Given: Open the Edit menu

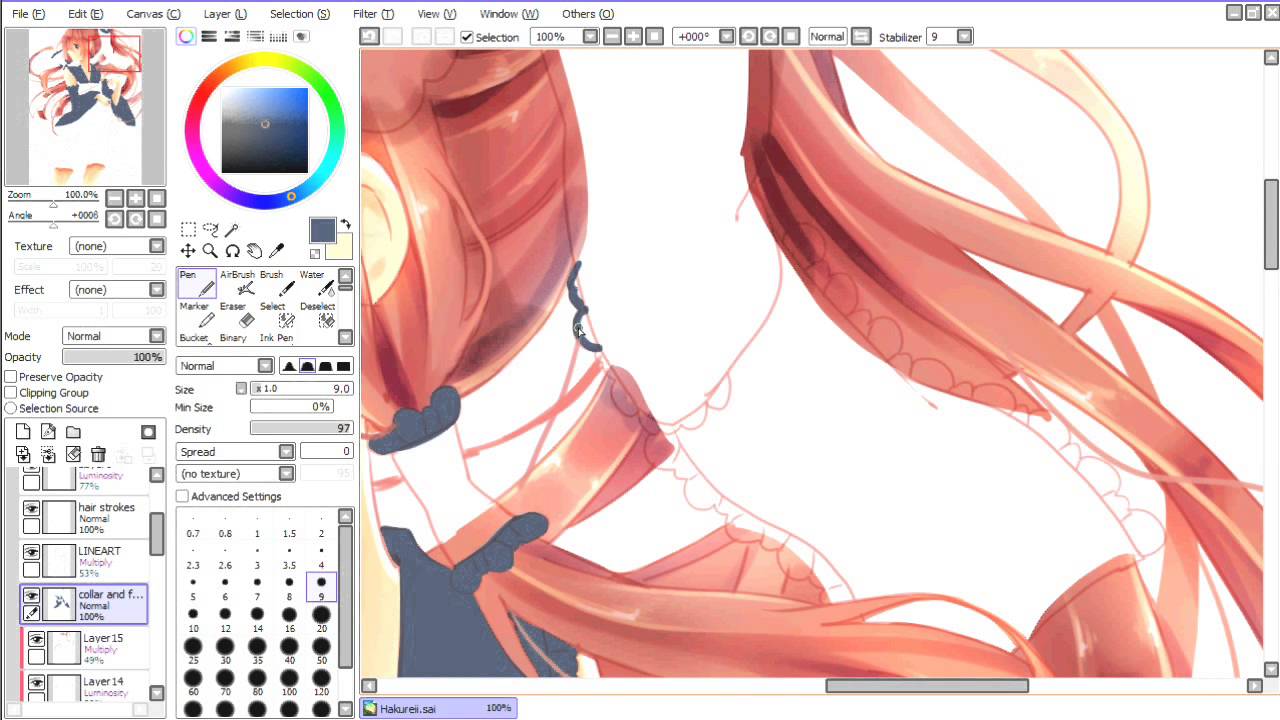Looking at the screenshot, I should pos(85,14).
